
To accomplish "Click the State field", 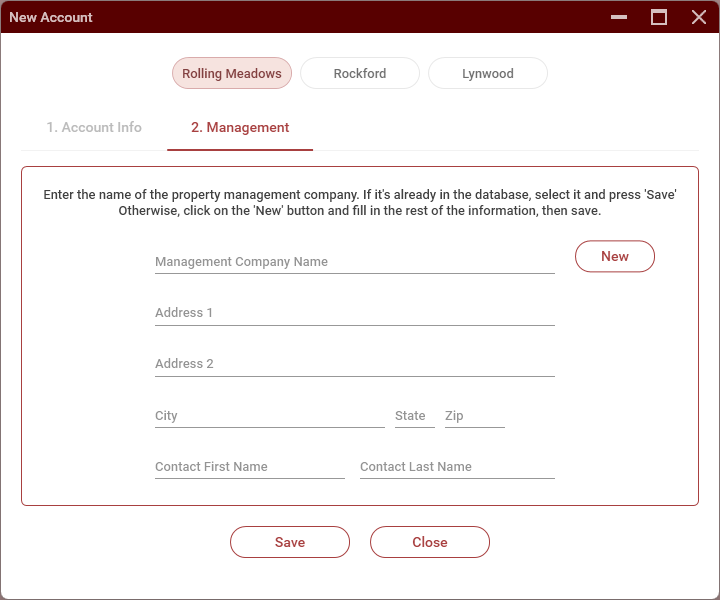I will click(414, 416).
